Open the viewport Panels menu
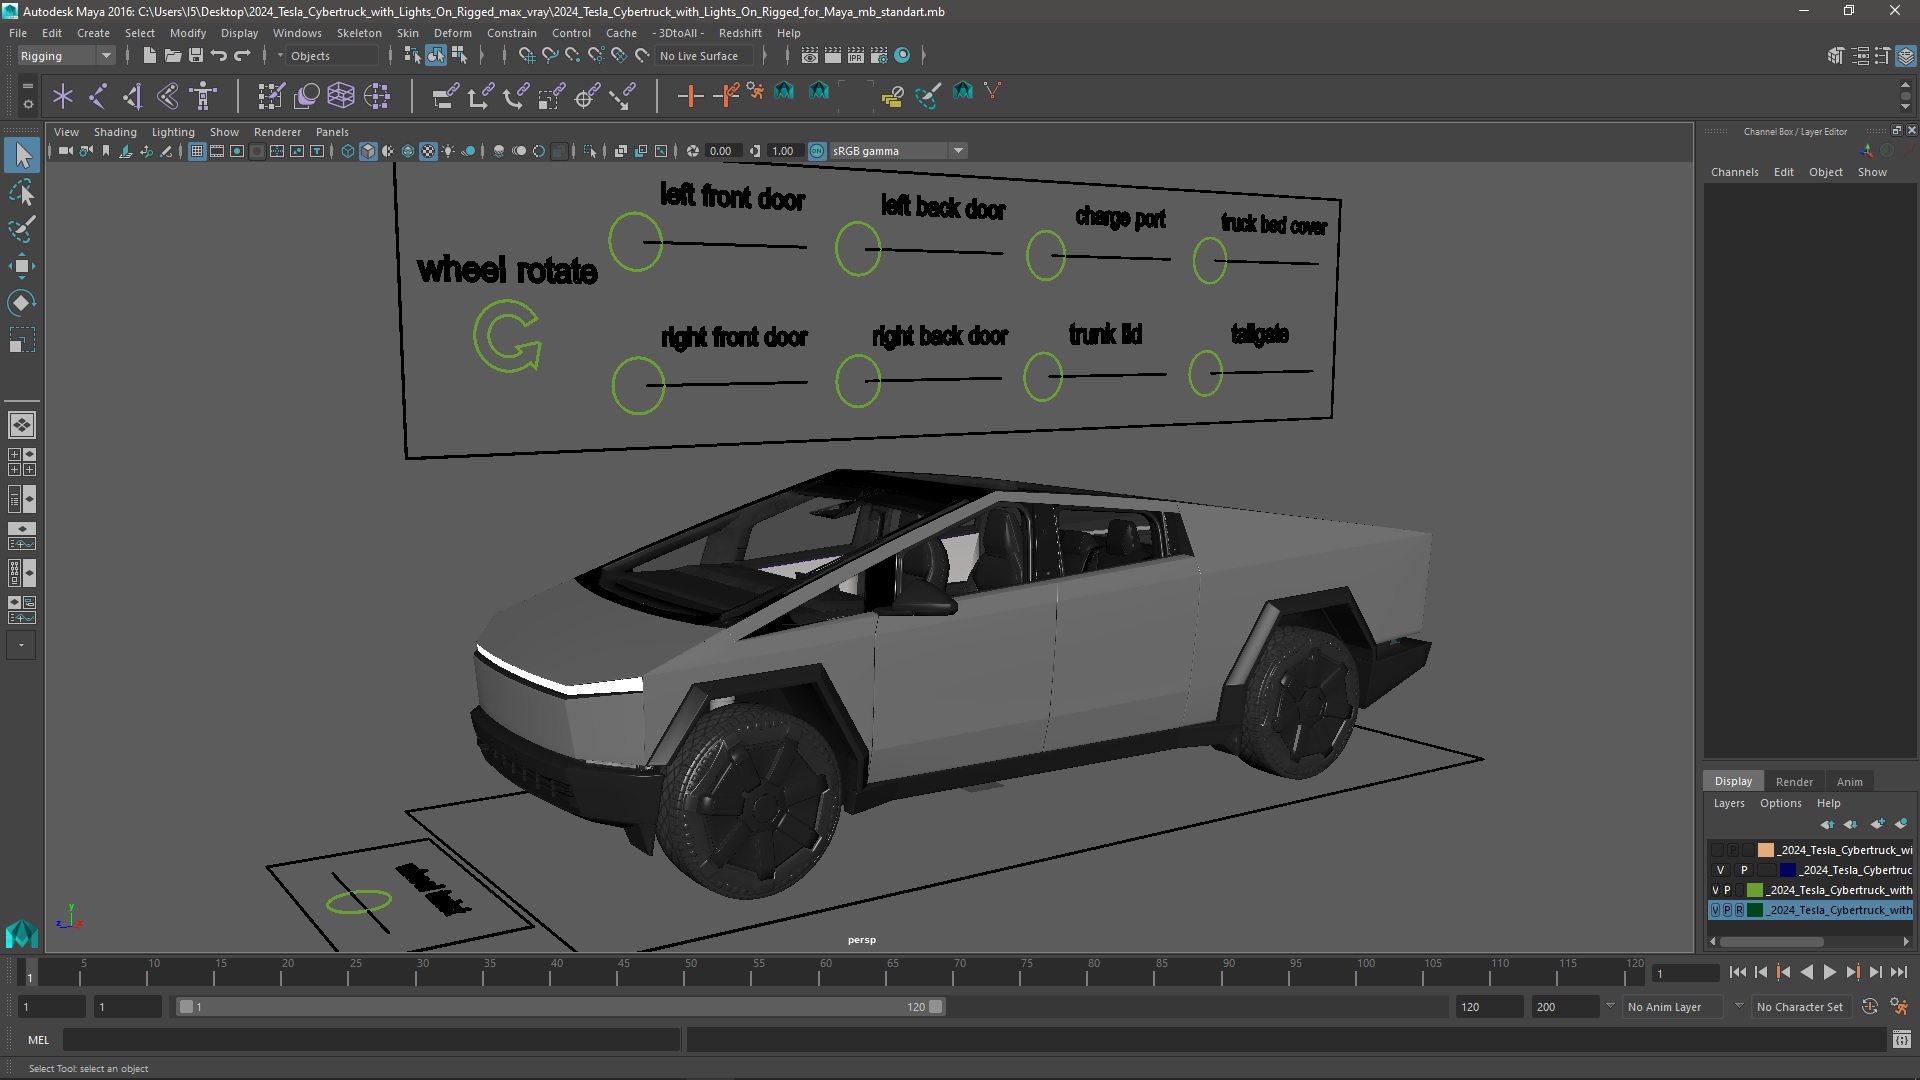 coord(332,132)
